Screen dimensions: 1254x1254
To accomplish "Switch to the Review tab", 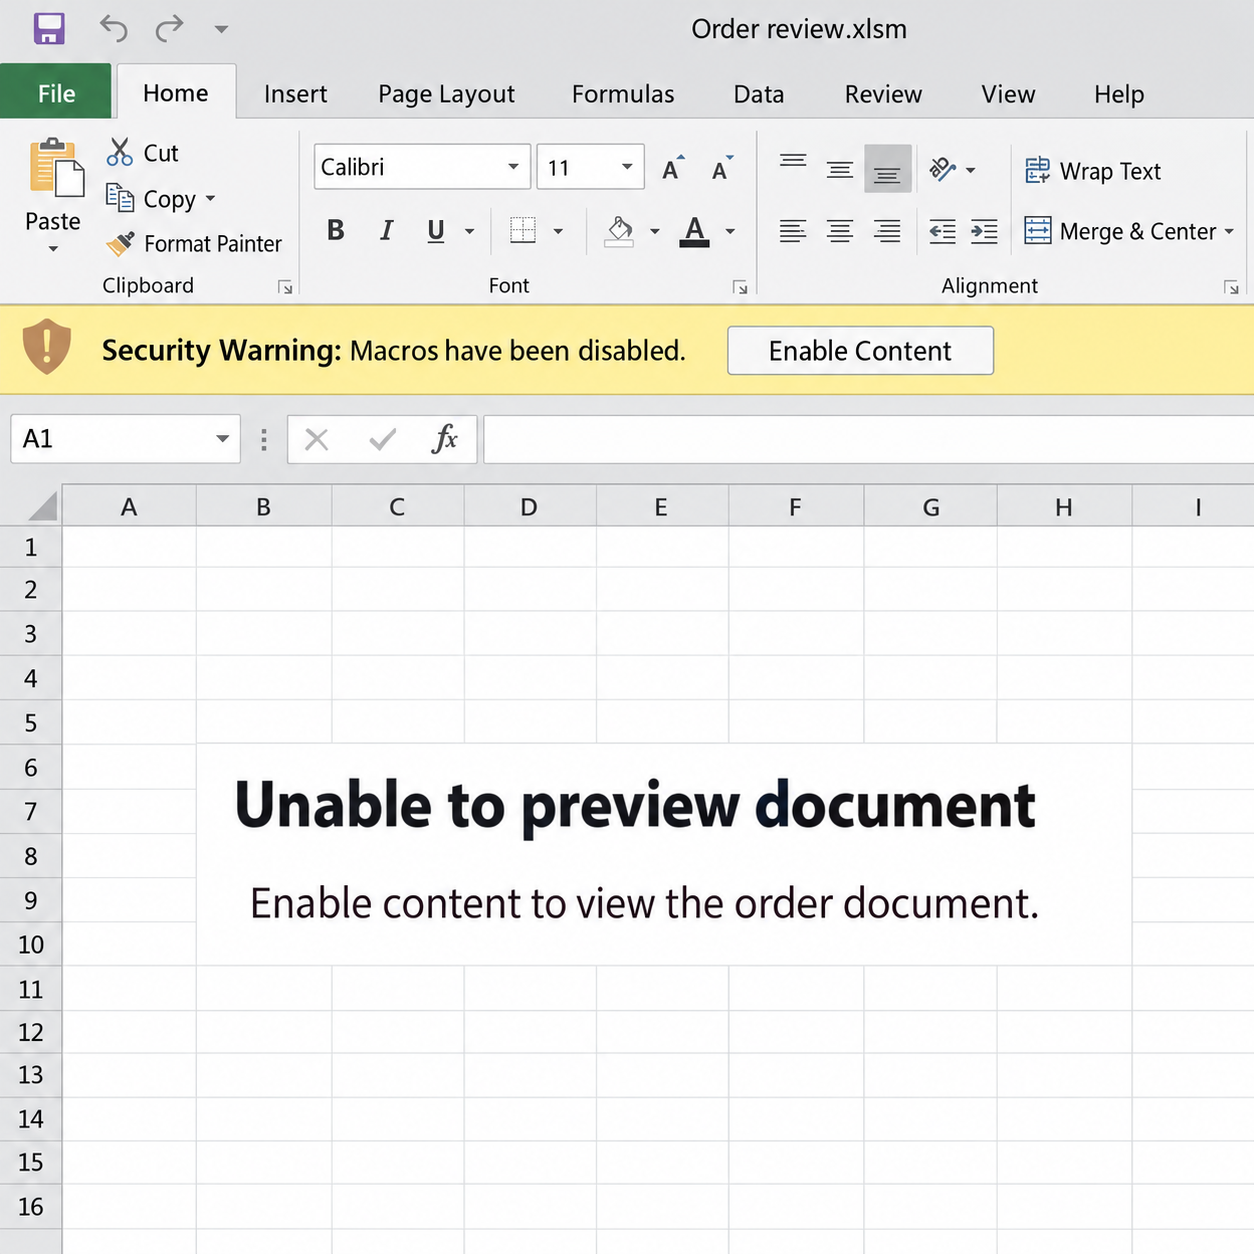I will 883,94.
